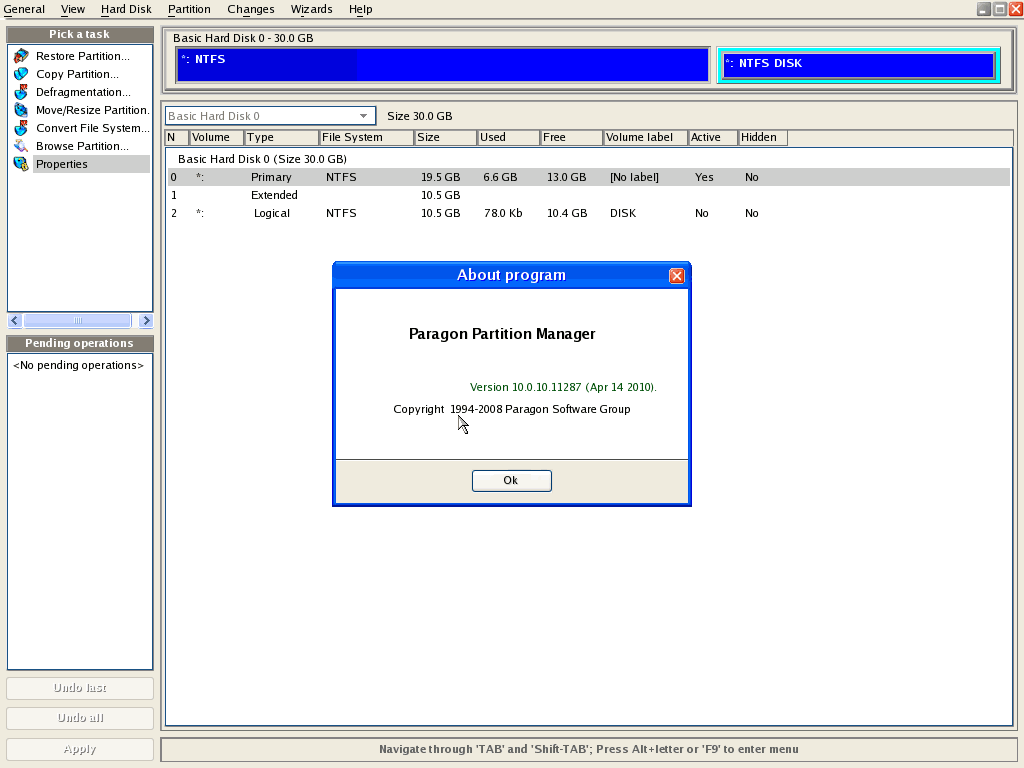Open the Changes menu
Viewport: 1024px width, 768px height.
[x=251, y=9]
